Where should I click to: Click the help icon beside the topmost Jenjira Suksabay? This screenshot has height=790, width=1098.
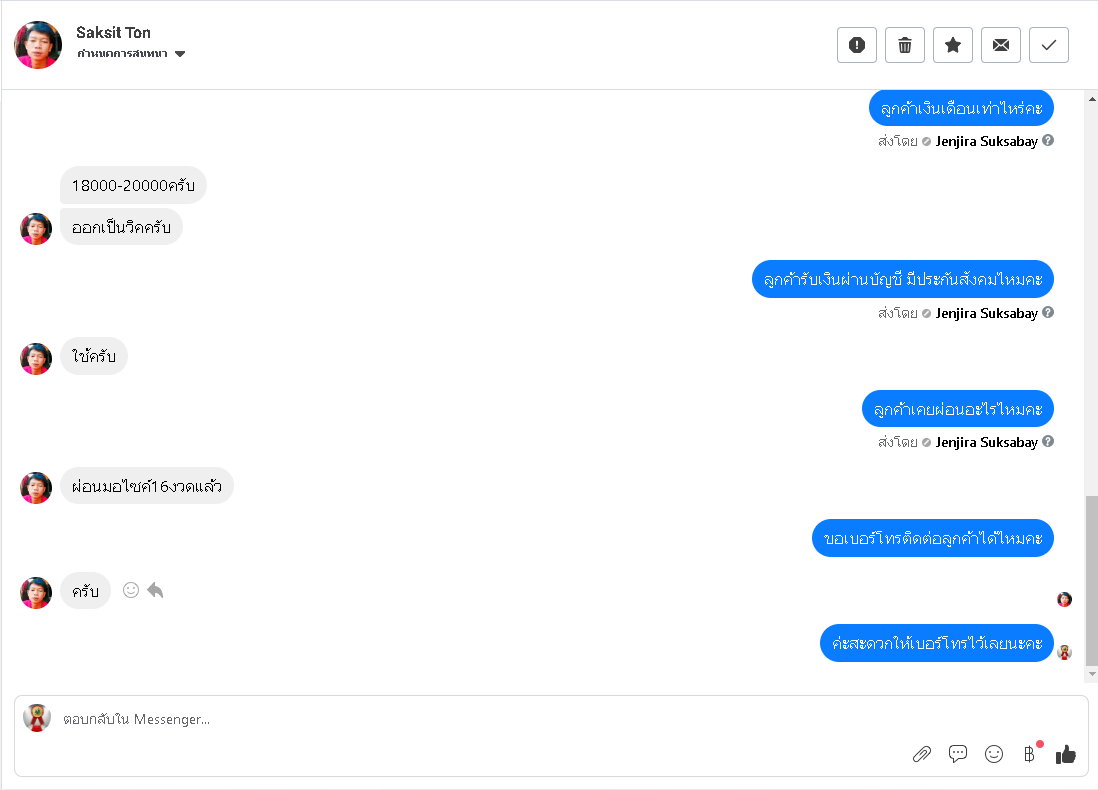pyautogui.click(x=1048, y=141)
